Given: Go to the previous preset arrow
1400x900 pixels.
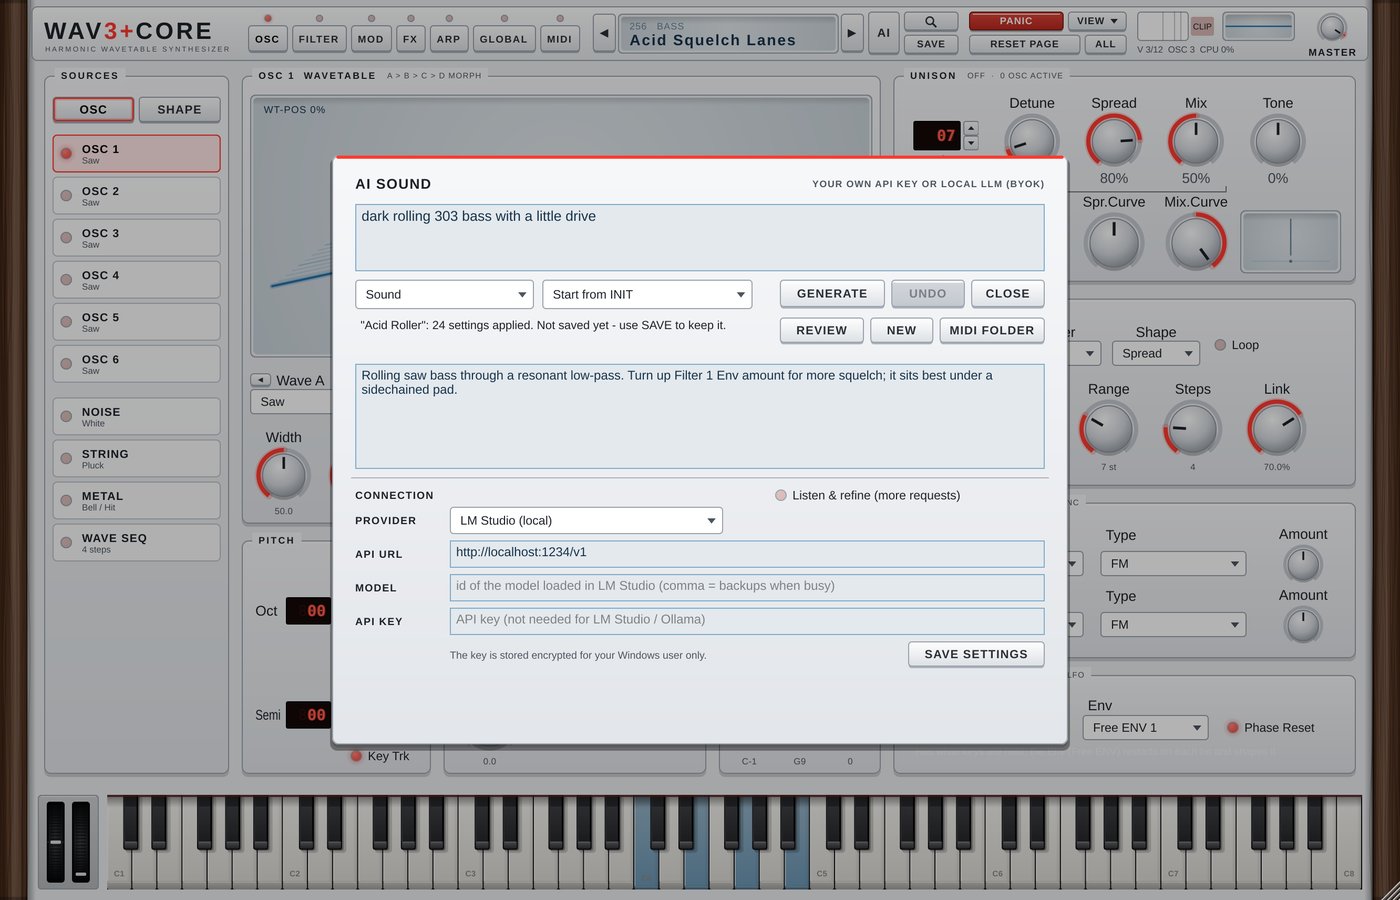Looking at the screenshot, I should [604, 33].
